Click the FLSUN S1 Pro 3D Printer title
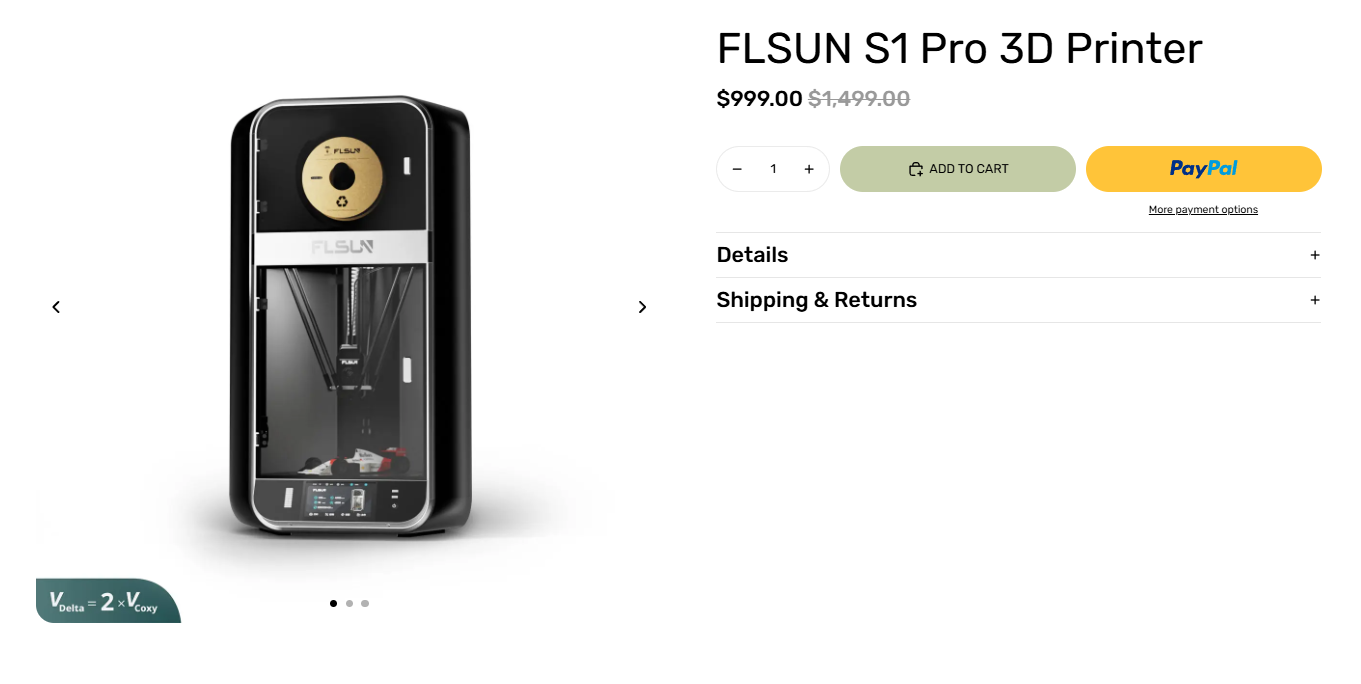Screen dimensions: 1361x684 (x=959, y=48)
